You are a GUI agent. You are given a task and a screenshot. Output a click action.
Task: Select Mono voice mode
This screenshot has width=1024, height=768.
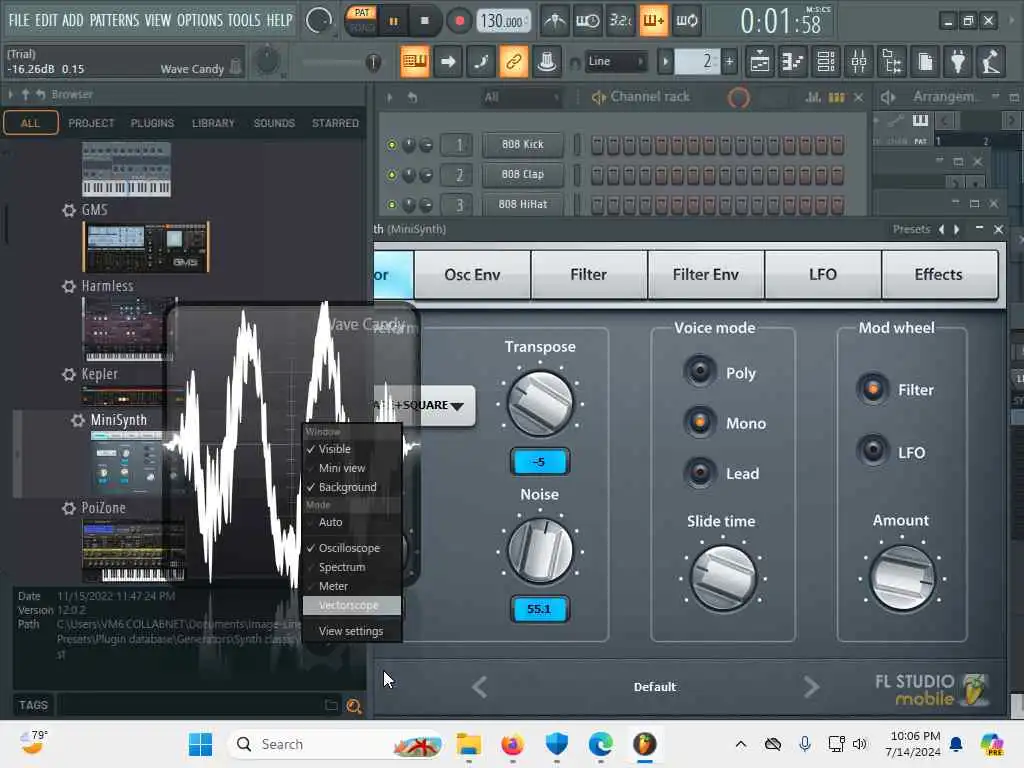699,422
